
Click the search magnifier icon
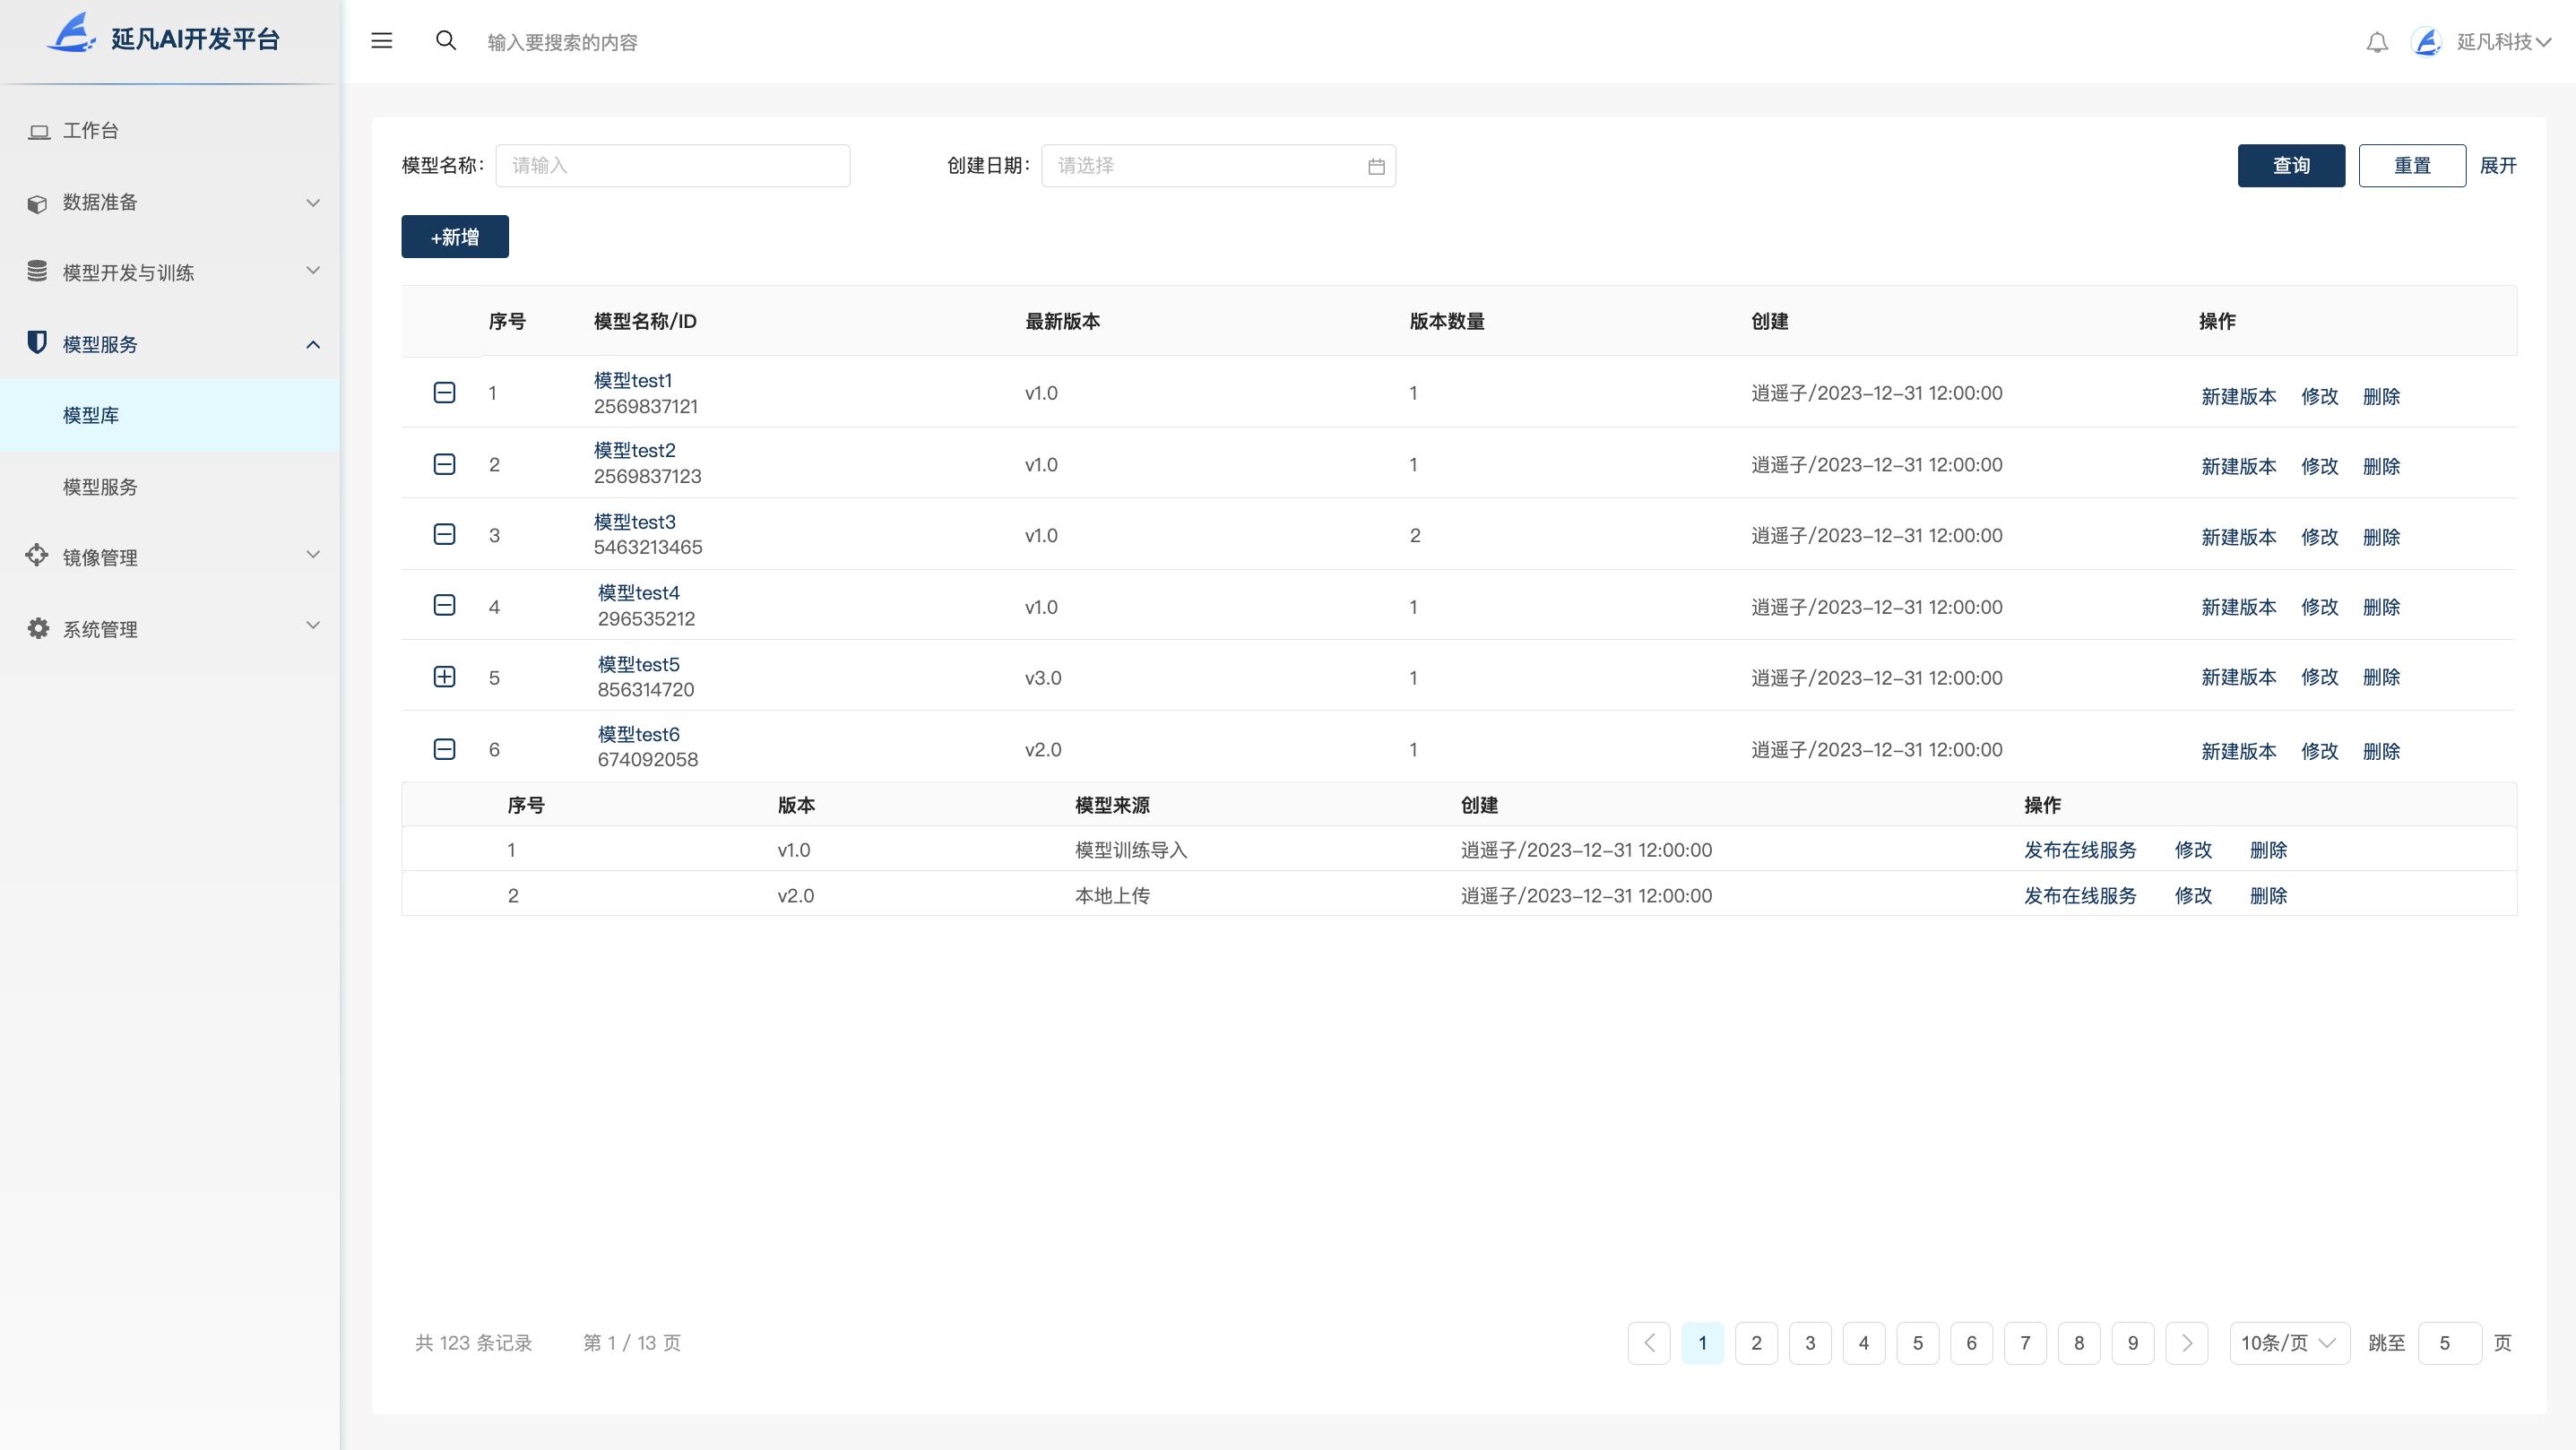click(x=446, y=40)
